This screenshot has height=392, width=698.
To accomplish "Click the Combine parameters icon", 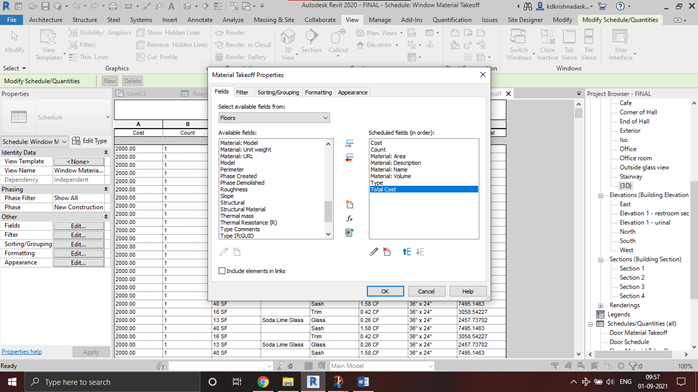I will tap(349, 233).
